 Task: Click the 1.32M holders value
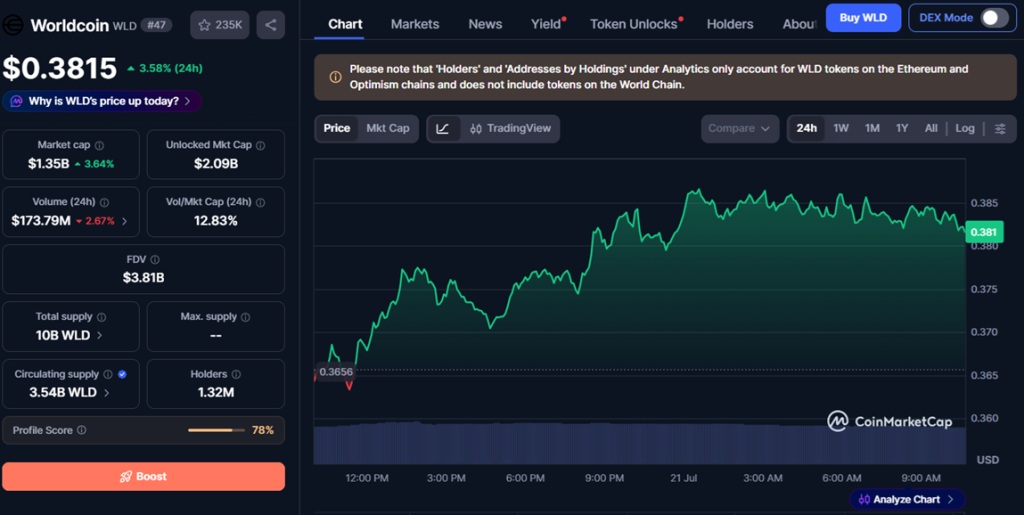(216, 392)
